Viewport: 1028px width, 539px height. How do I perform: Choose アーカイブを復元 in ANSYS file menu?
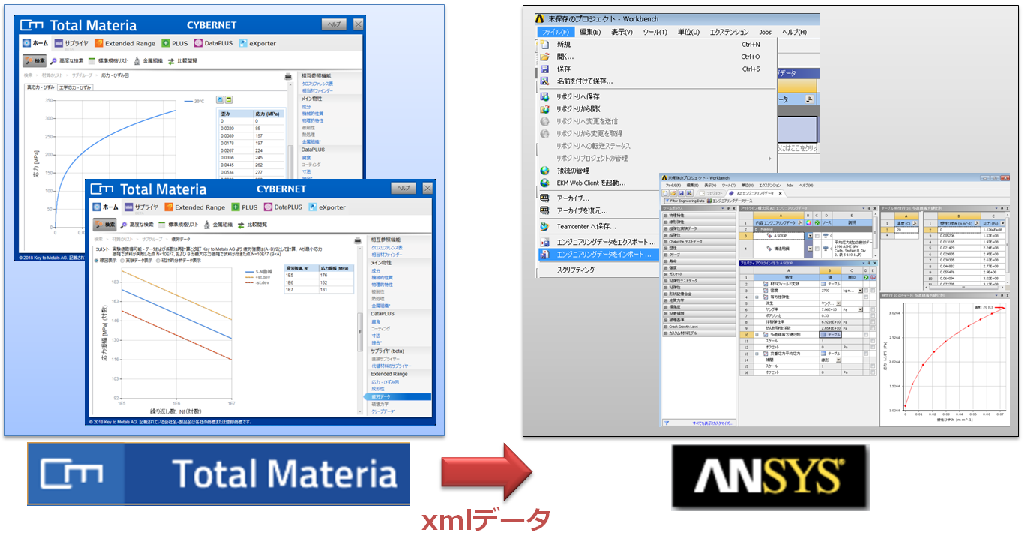click(581, 210)
